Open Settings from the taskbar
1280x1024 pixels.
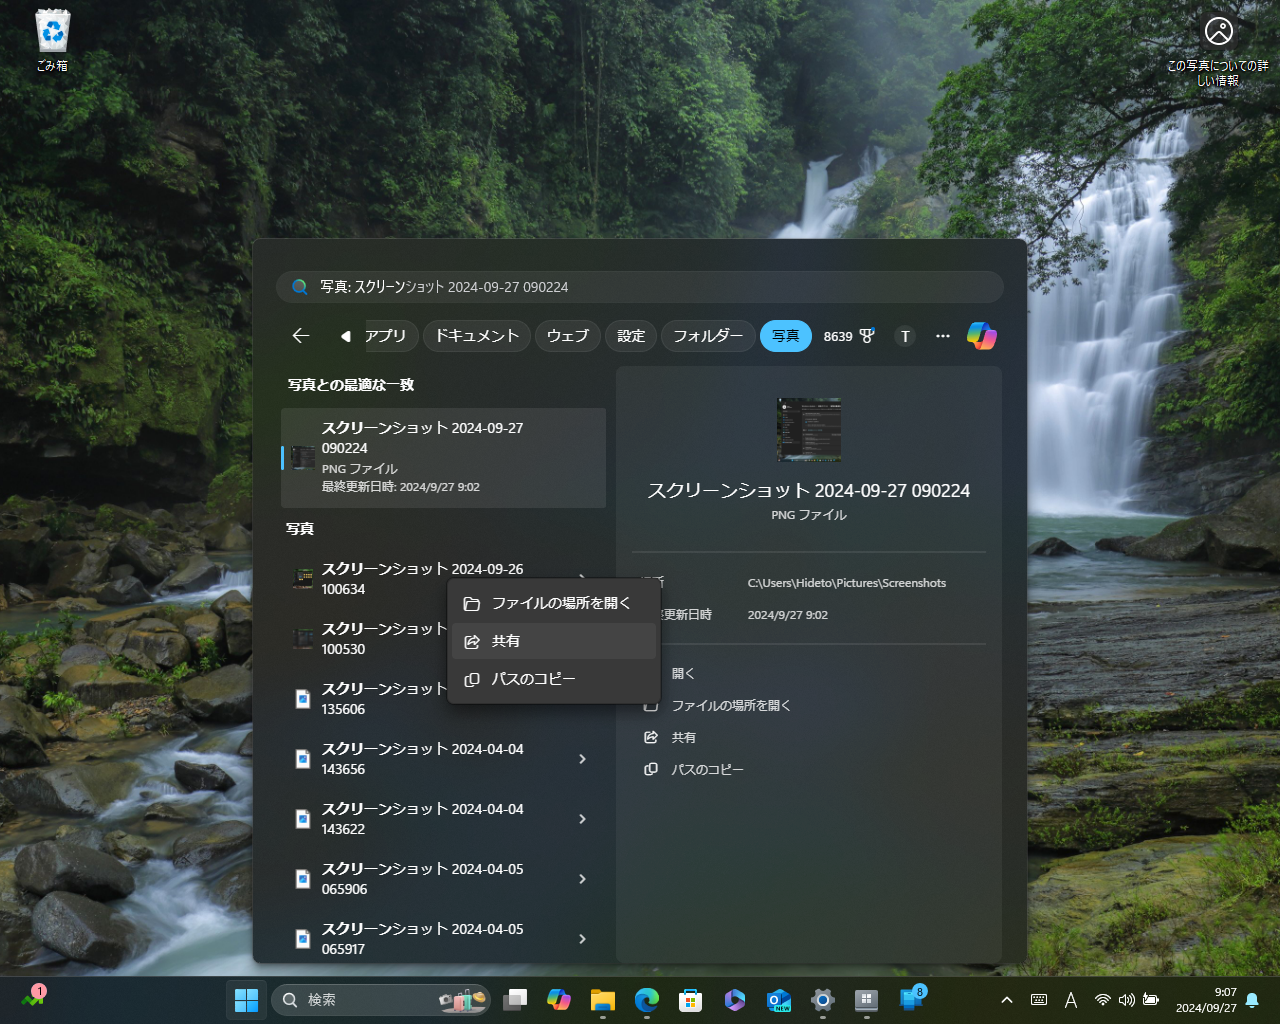822,1000
